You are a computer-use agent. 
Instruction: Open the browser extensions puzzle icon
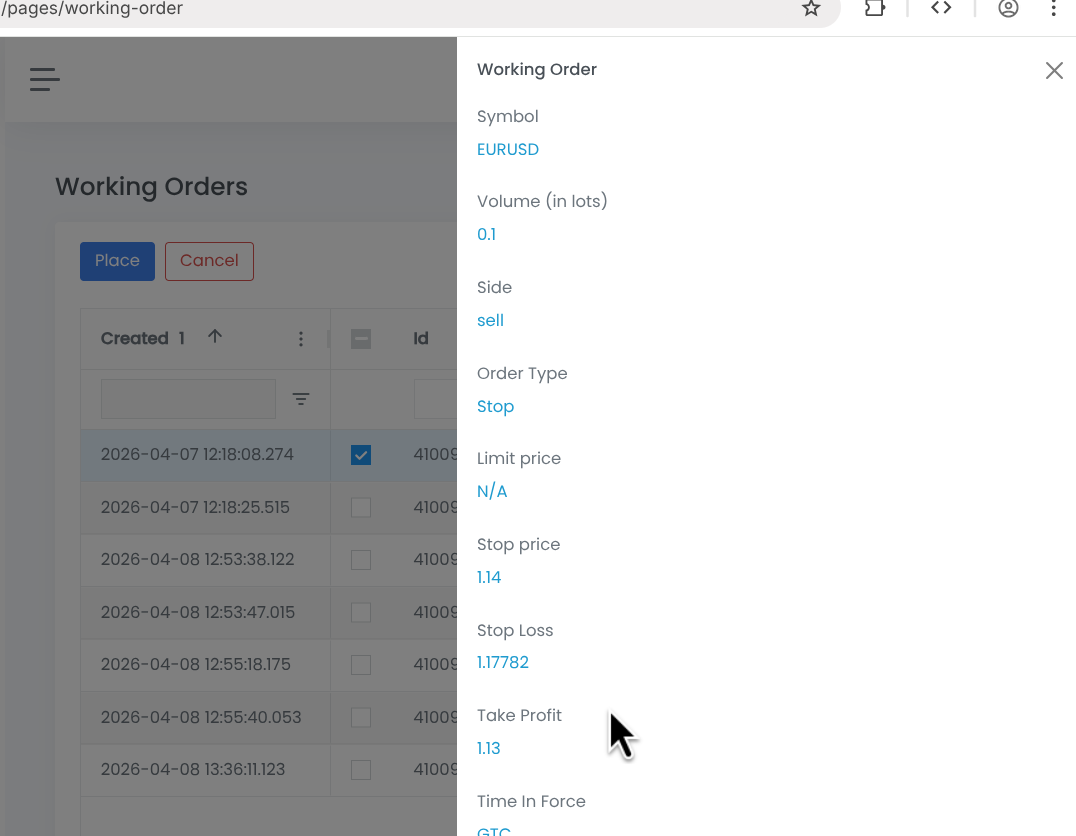coord(875,9)
